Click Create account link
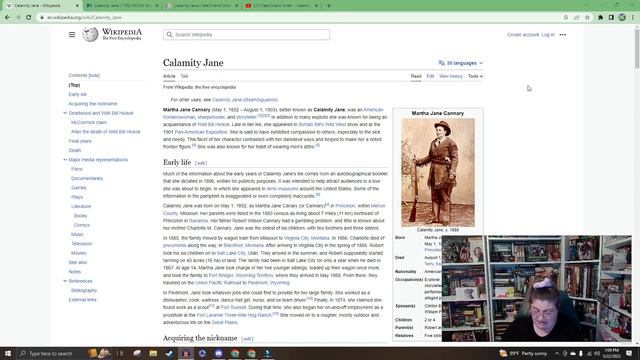640x360 pixels. [x=523, y=35]
